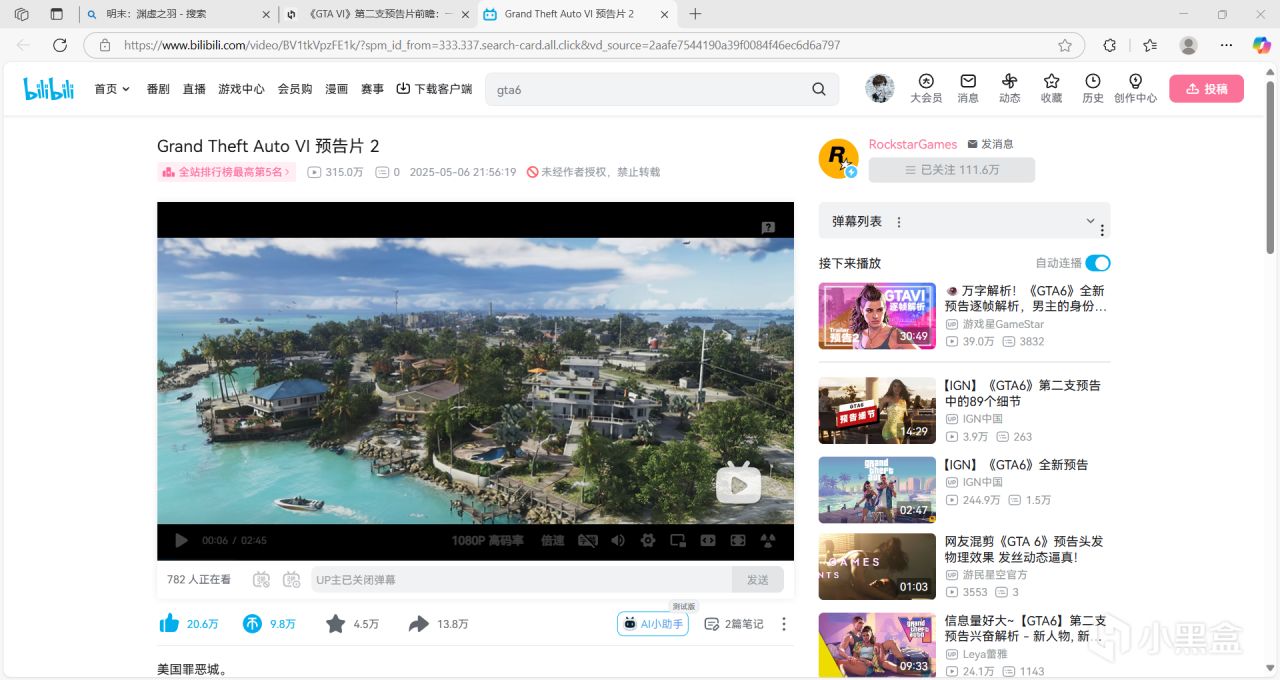Share the video (13.8万)
Viewport: 1280px width, 680px height.
tap(438, 624)
